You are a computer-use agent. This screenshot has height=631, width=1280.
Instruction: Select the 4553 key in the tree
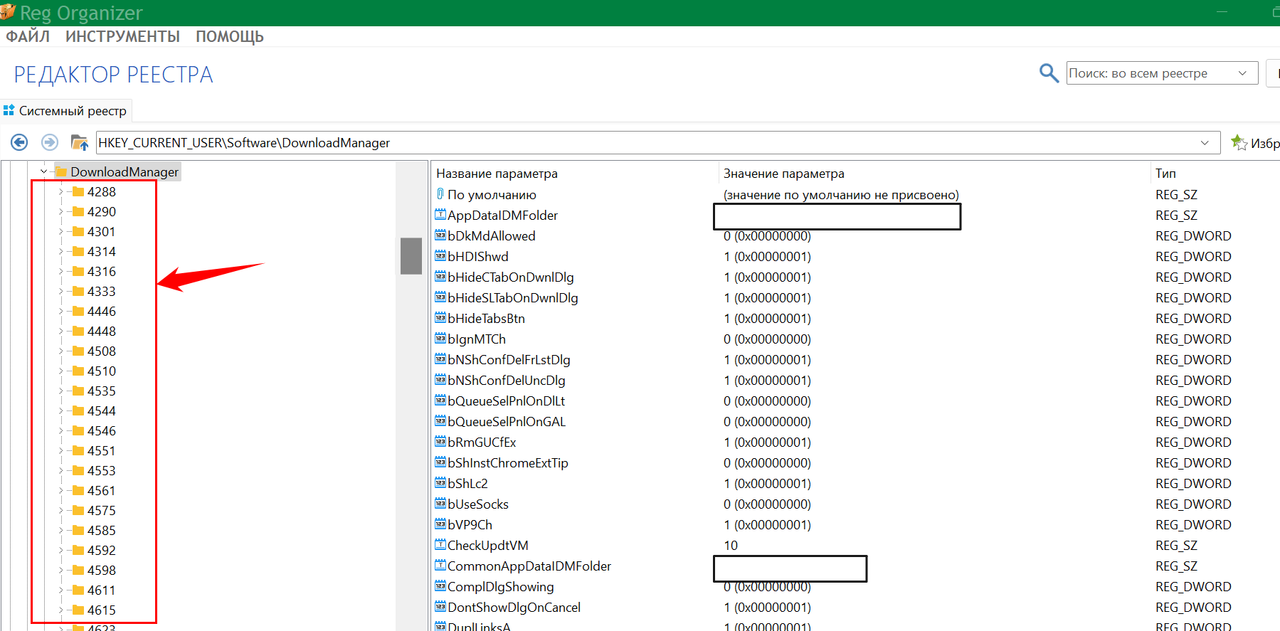tap(101, 471)
